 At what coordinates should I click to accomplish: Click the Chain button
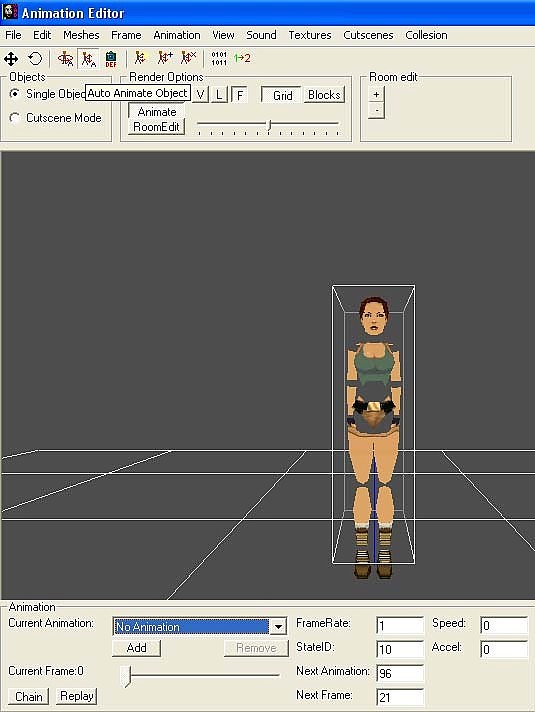(x=29, y=697)
